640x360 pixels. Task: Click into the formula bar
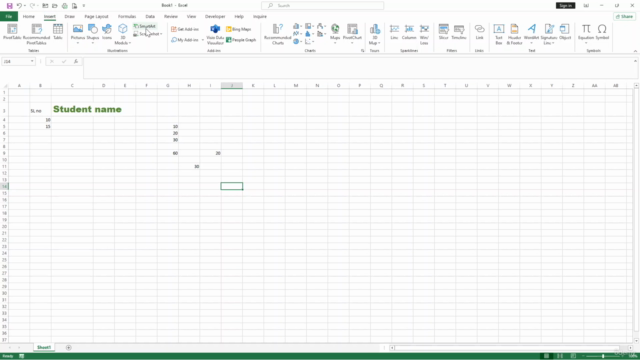pyautogui.click(x=360, y=68)
